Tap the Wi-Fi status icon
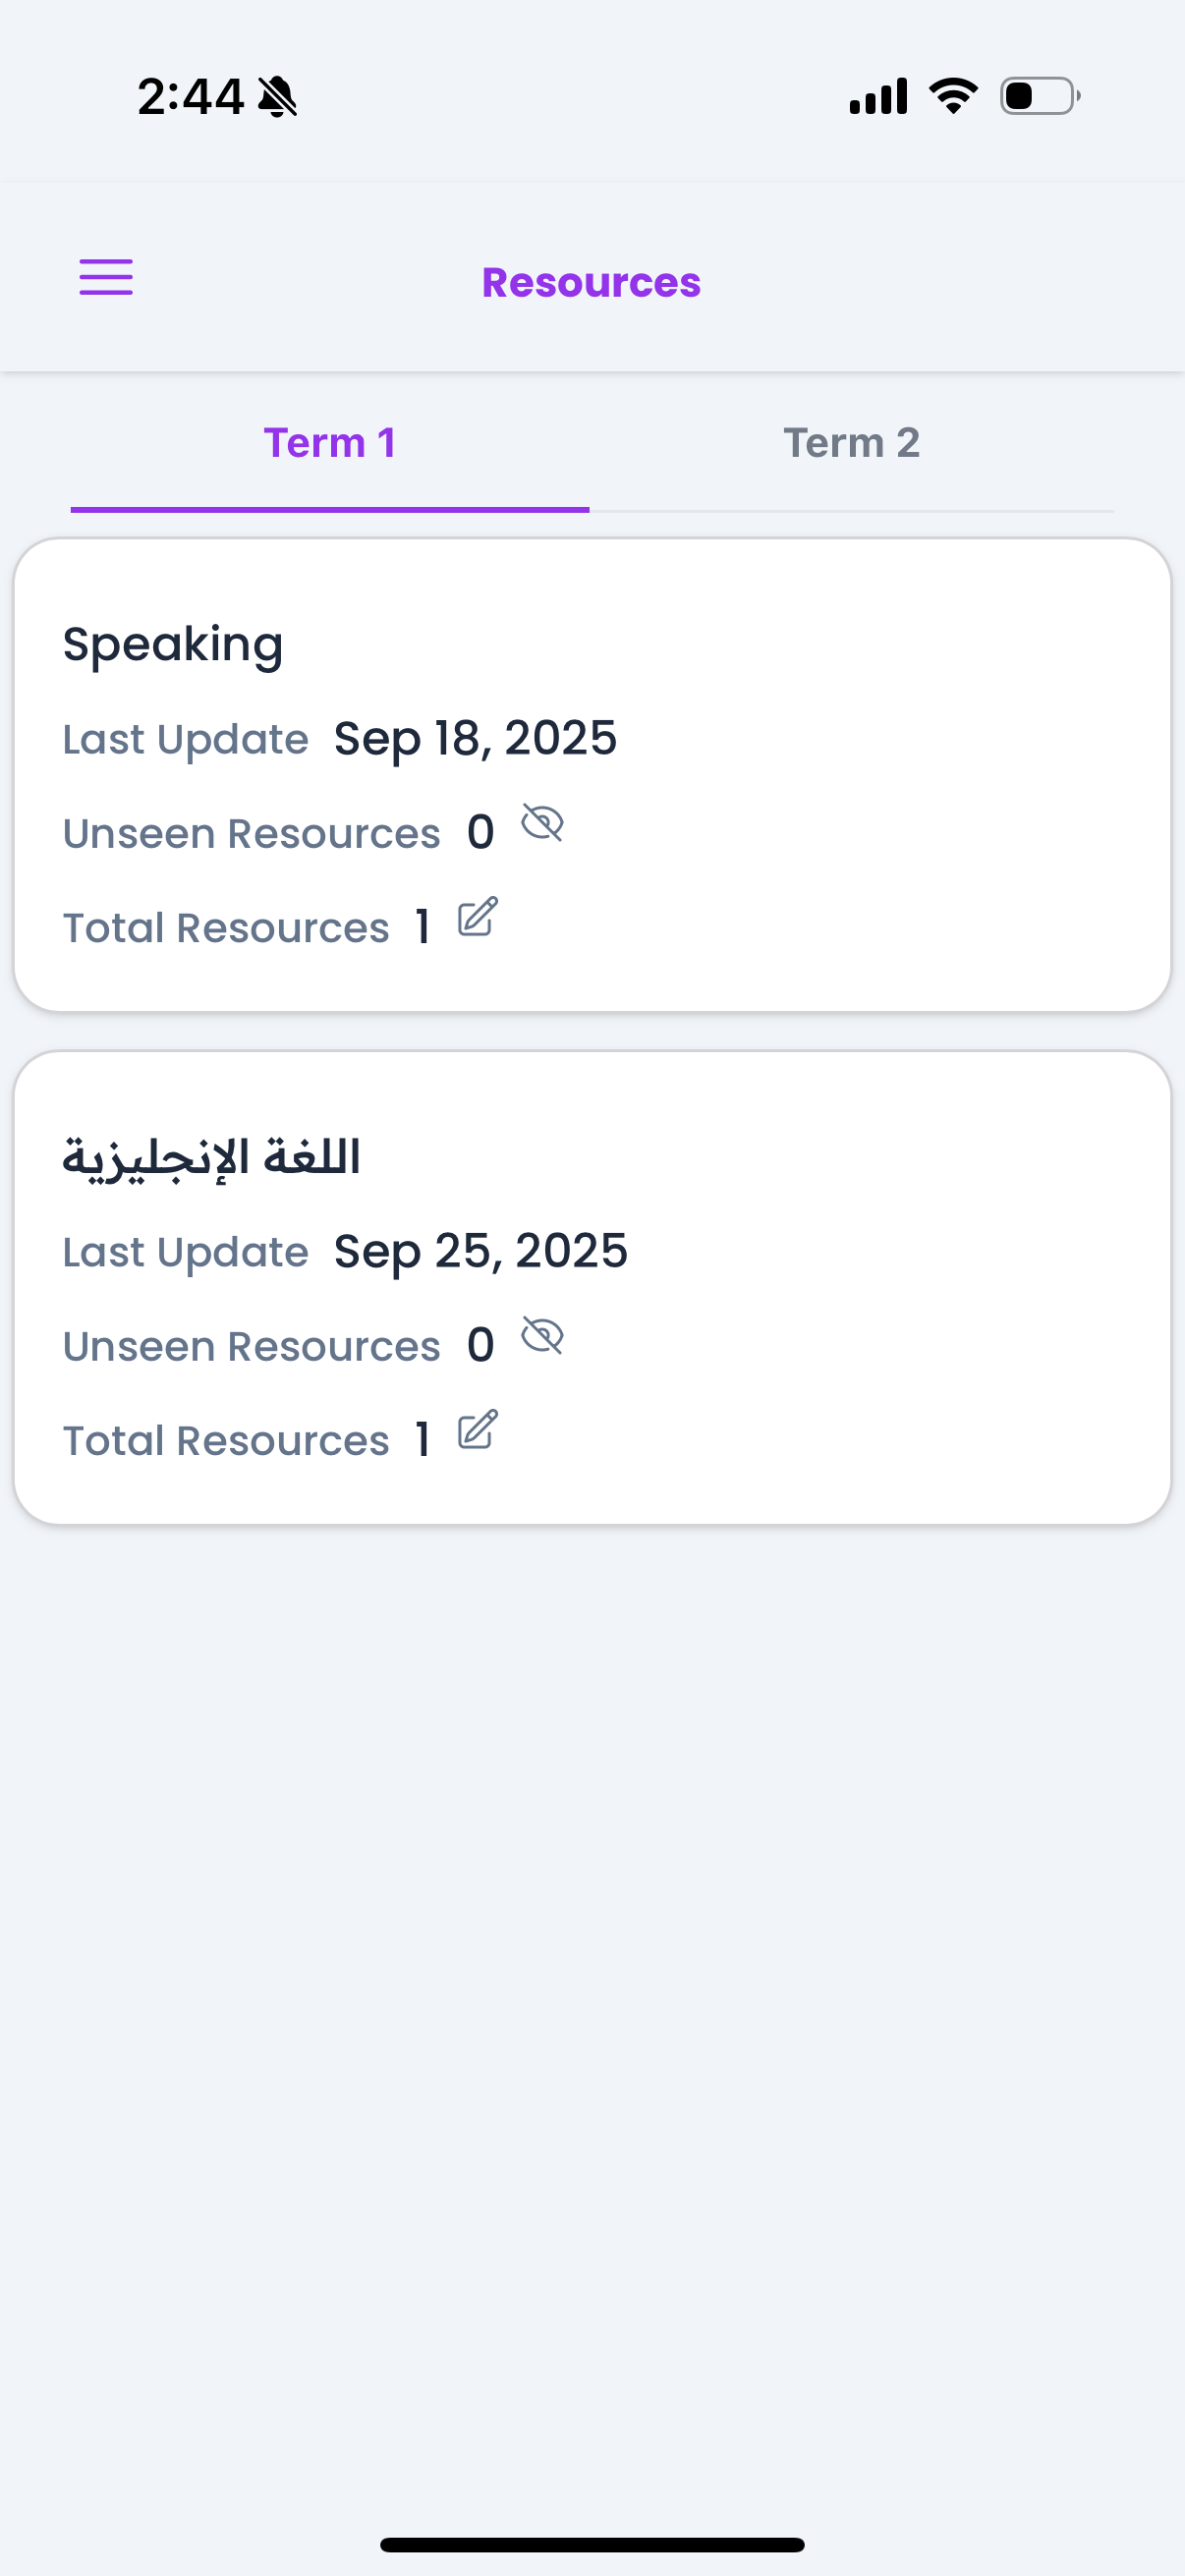The height and width of the screenshot is (2576, 1185). pyautogui.click(x=953, y=96)
